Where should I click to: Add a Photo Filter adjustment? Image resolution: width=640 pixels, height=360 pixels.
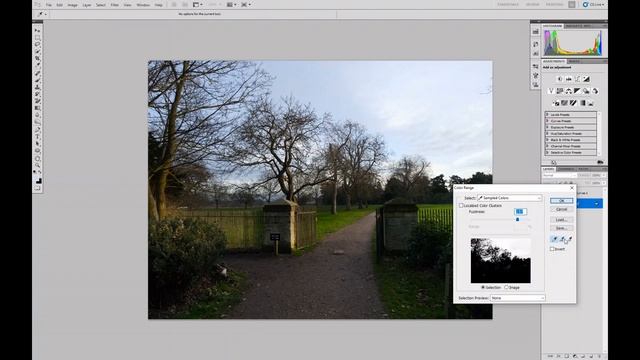point(586,91)
